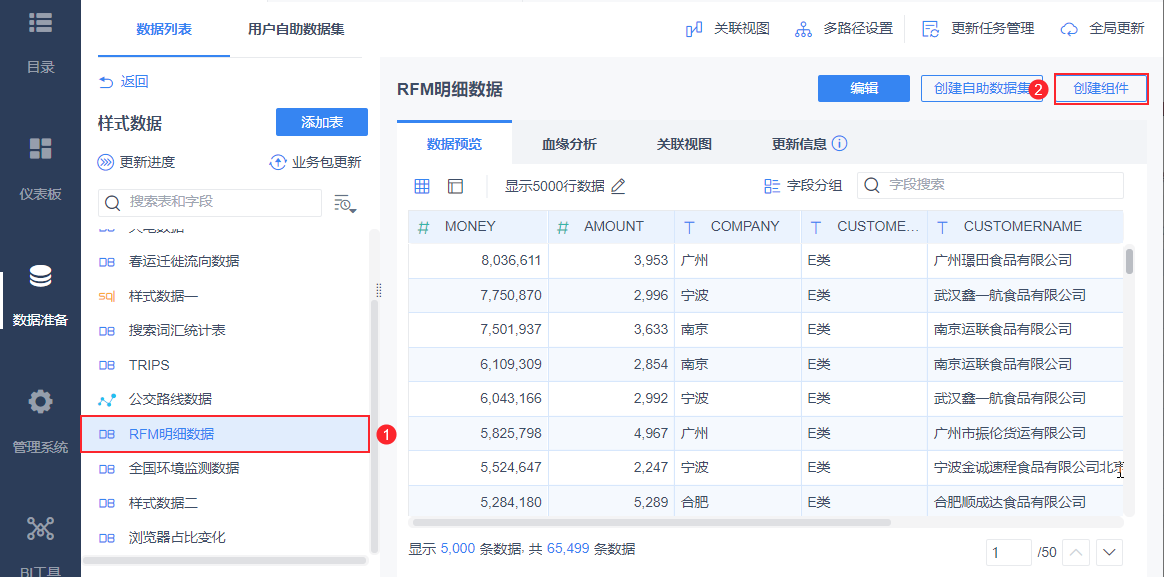Viewport: 1164px width, 577px height.
Task: Click the DB icon of TRIPS
Action: 107,365
